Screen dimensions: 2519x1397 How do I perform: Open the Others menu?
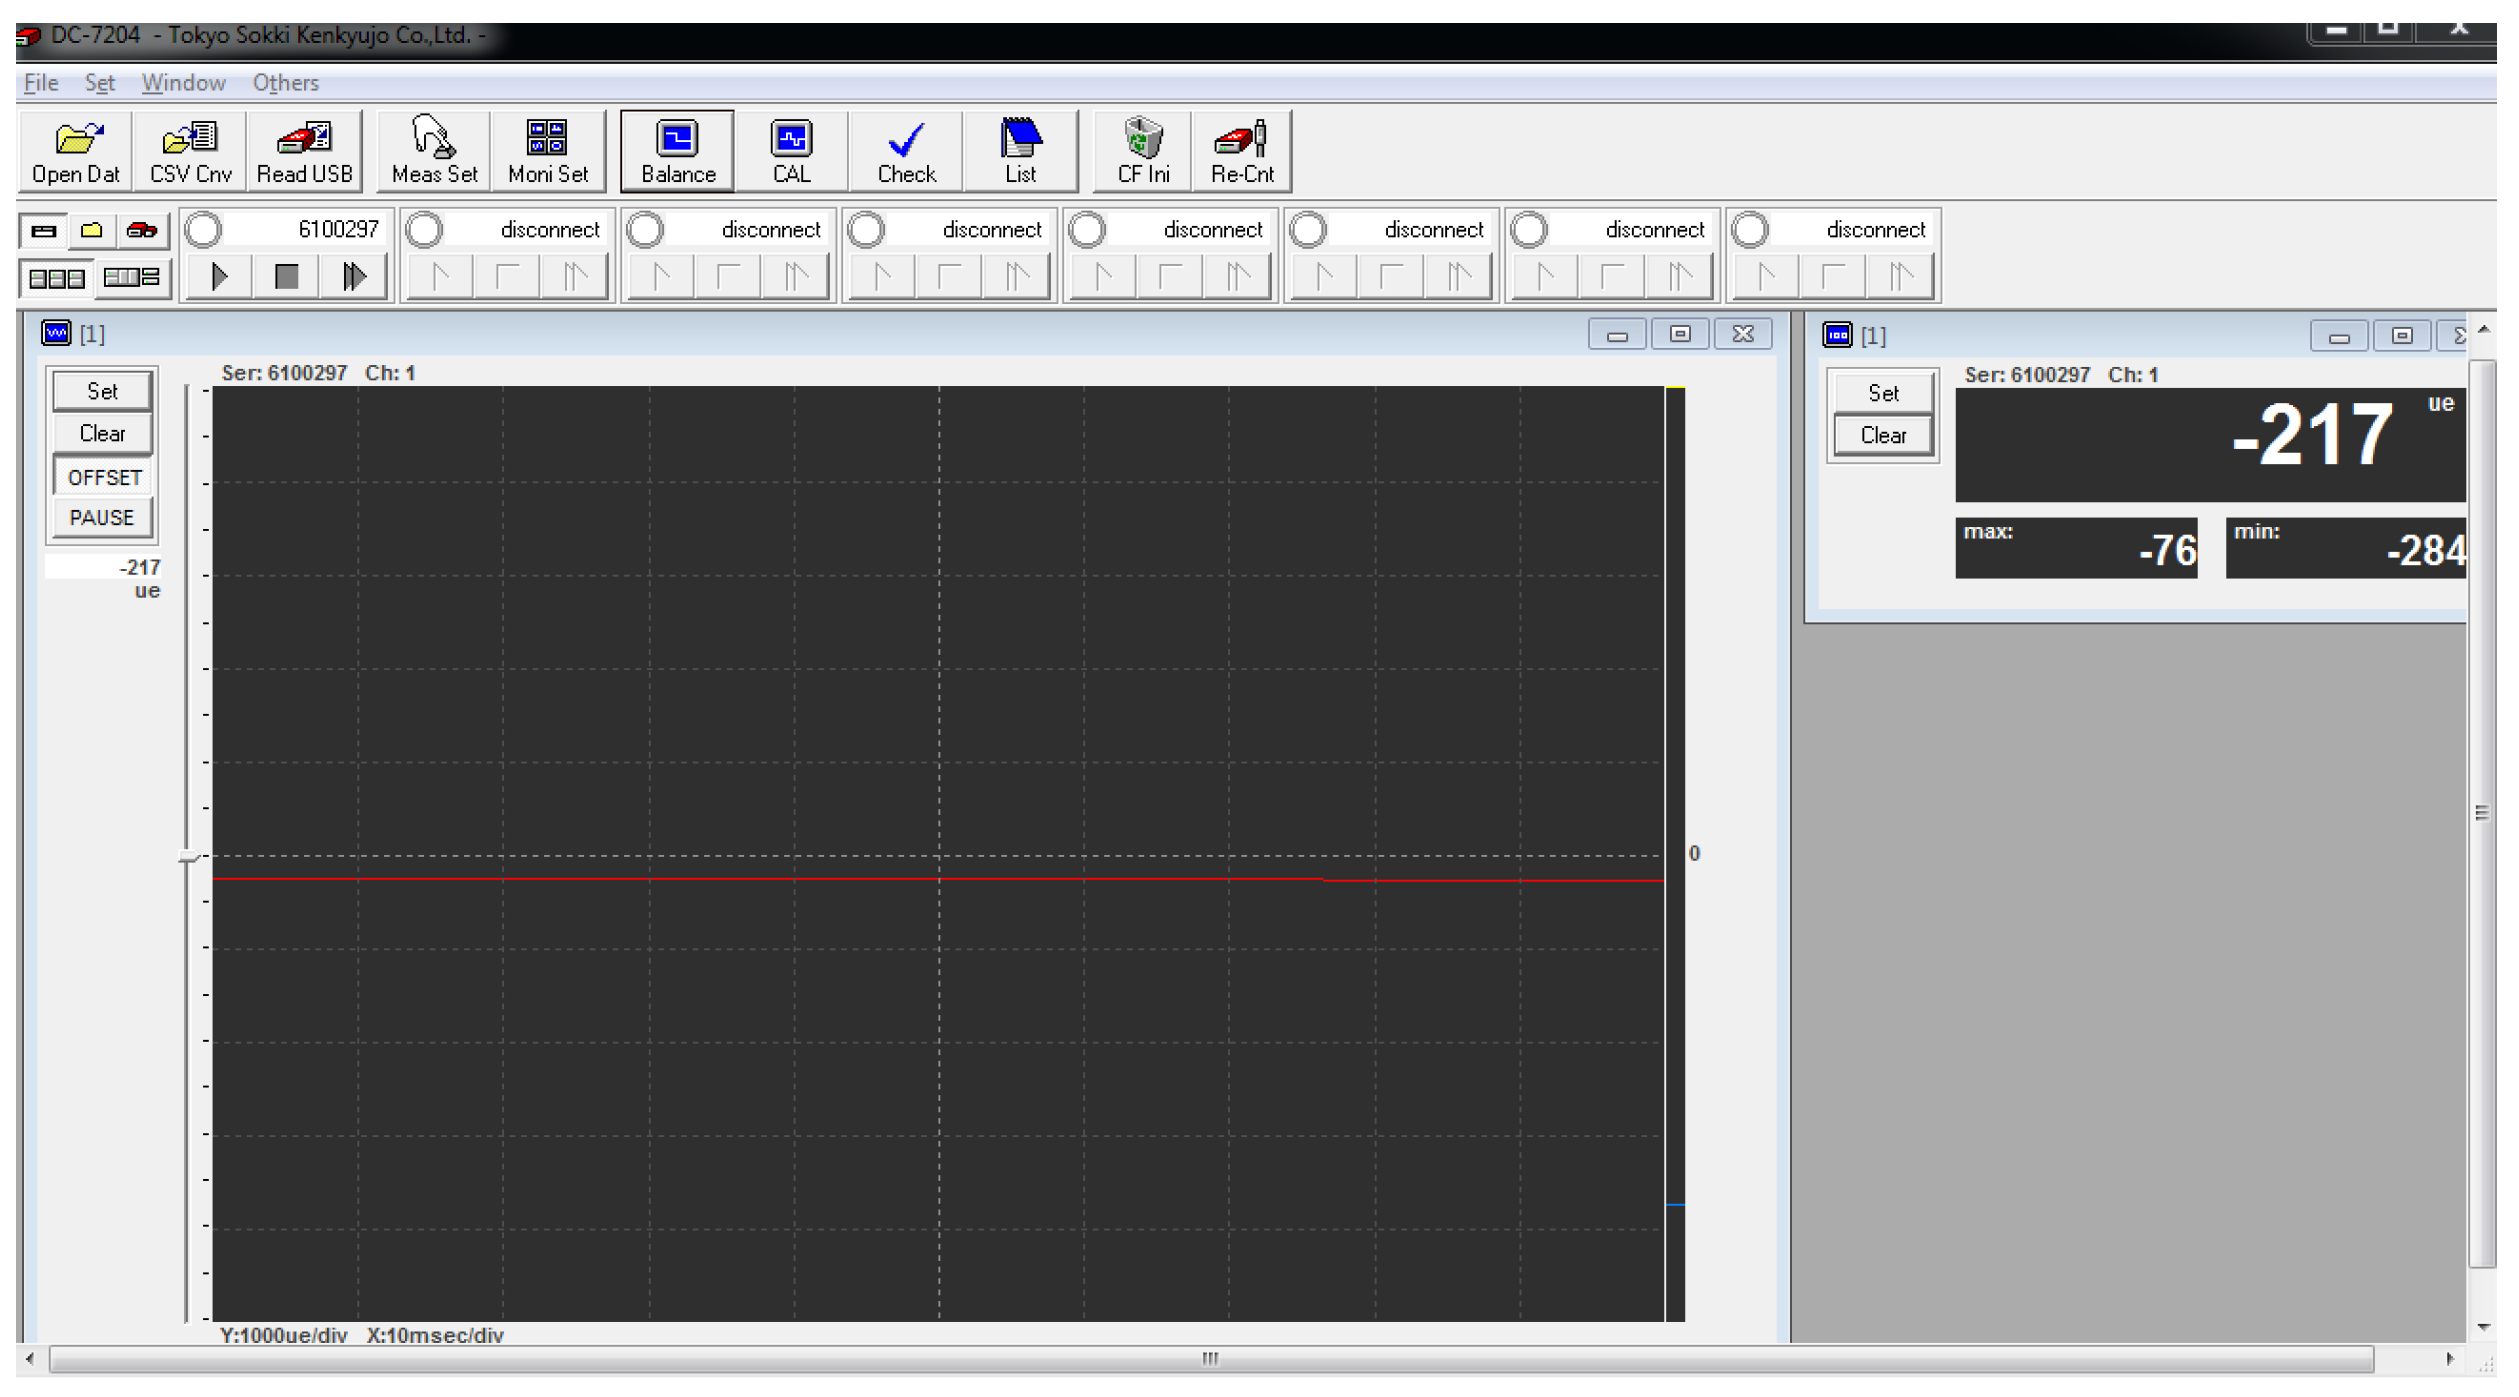285,83
